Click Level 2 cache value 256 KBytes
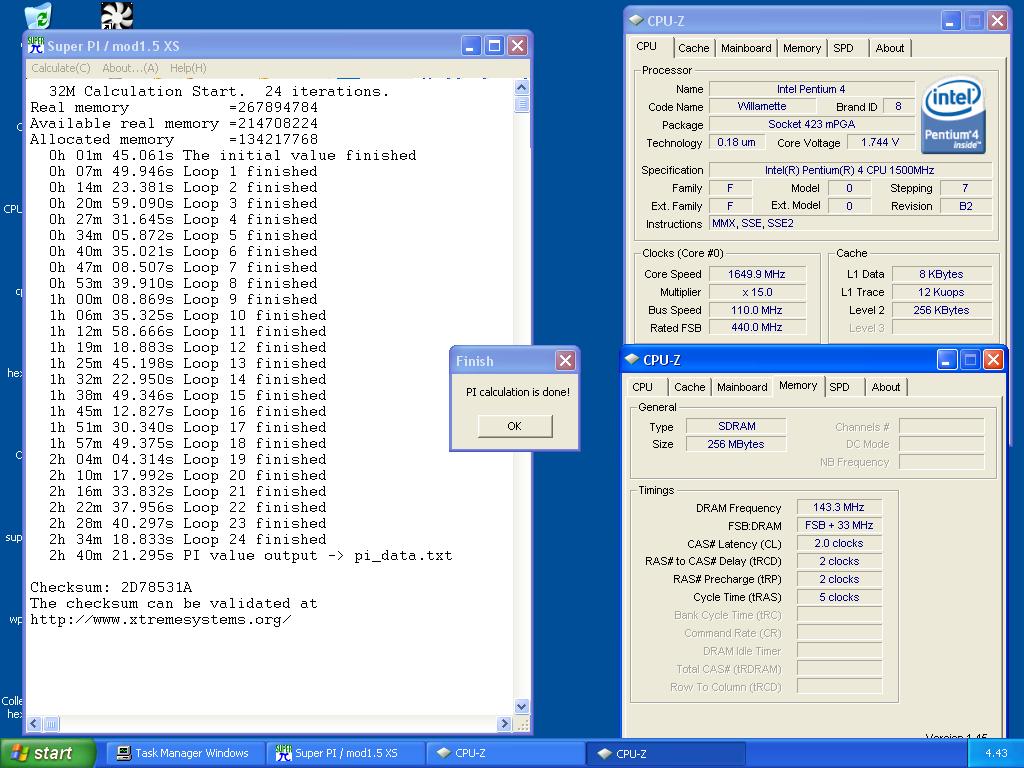 941,310
